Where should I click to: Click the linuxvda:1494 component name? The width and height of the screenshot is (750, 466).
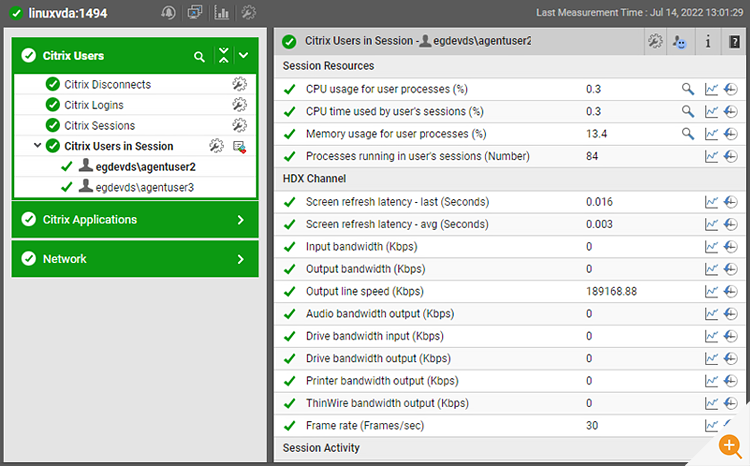(67, 13)
